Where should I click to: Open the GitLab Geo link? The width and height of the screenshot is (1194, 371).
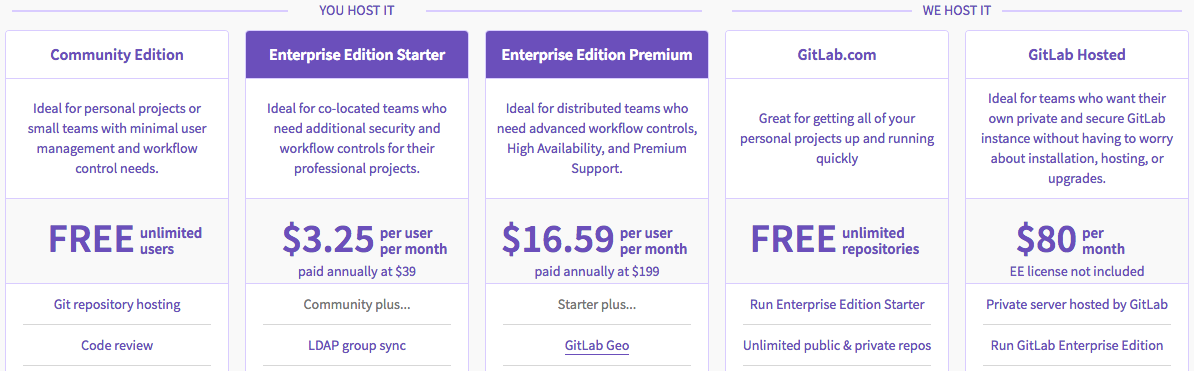tap(596, 345)
